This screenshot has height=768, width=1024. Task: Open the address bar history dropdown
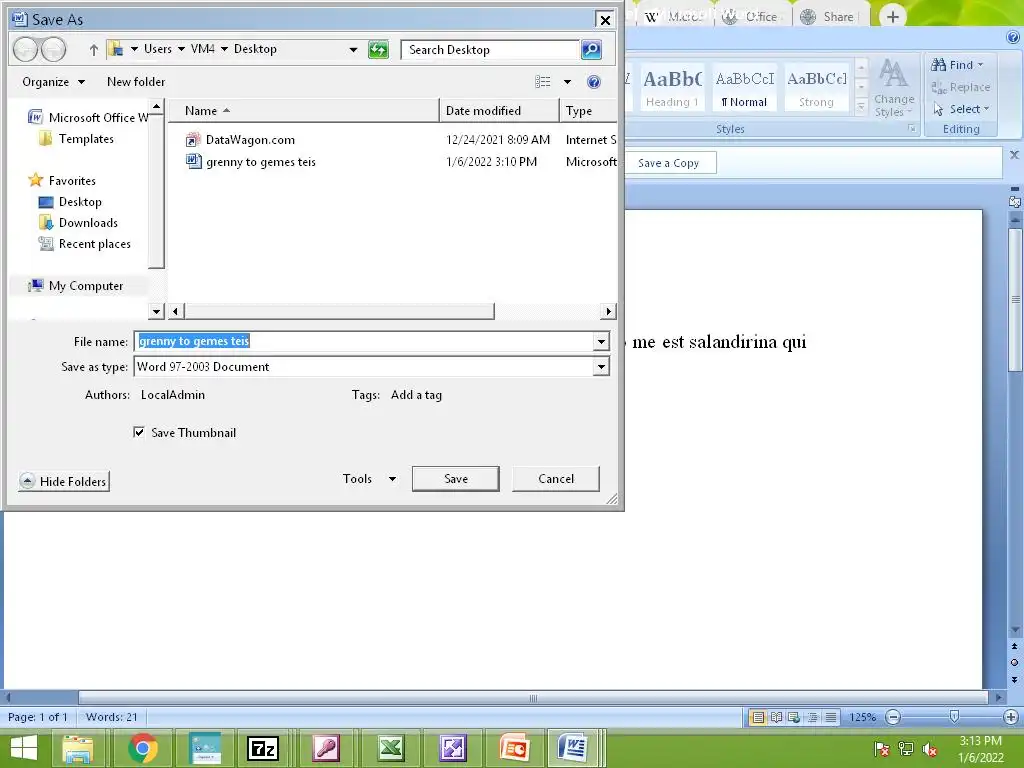click(353, 50)
